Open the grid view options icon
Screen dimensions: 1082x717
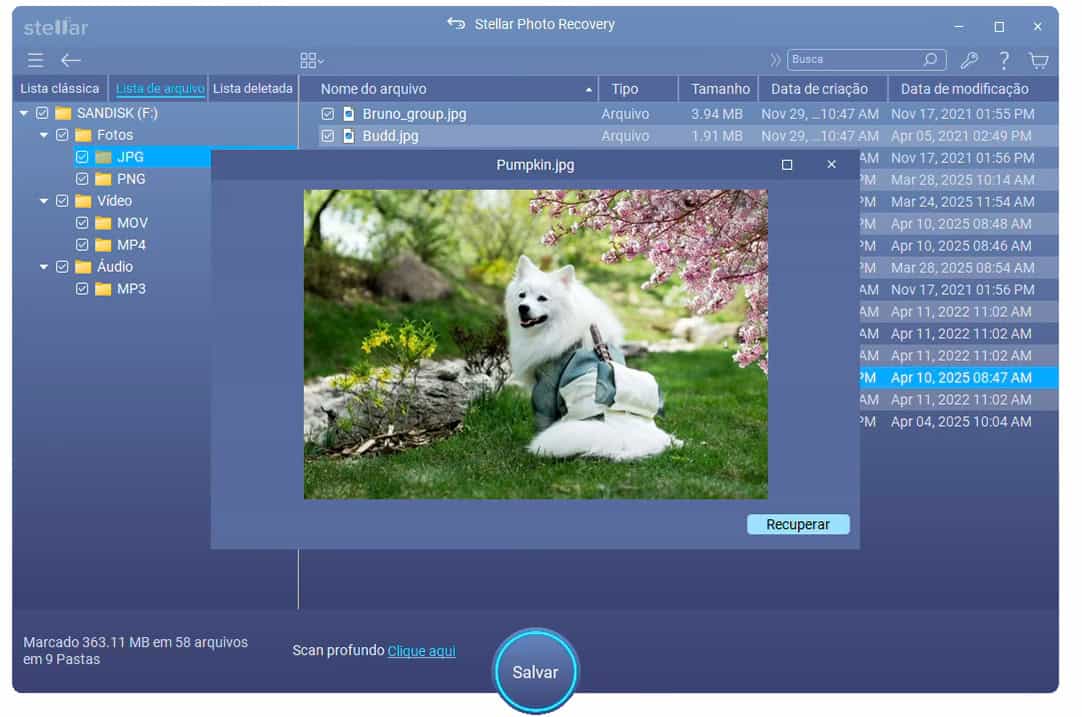click(311, 61)
